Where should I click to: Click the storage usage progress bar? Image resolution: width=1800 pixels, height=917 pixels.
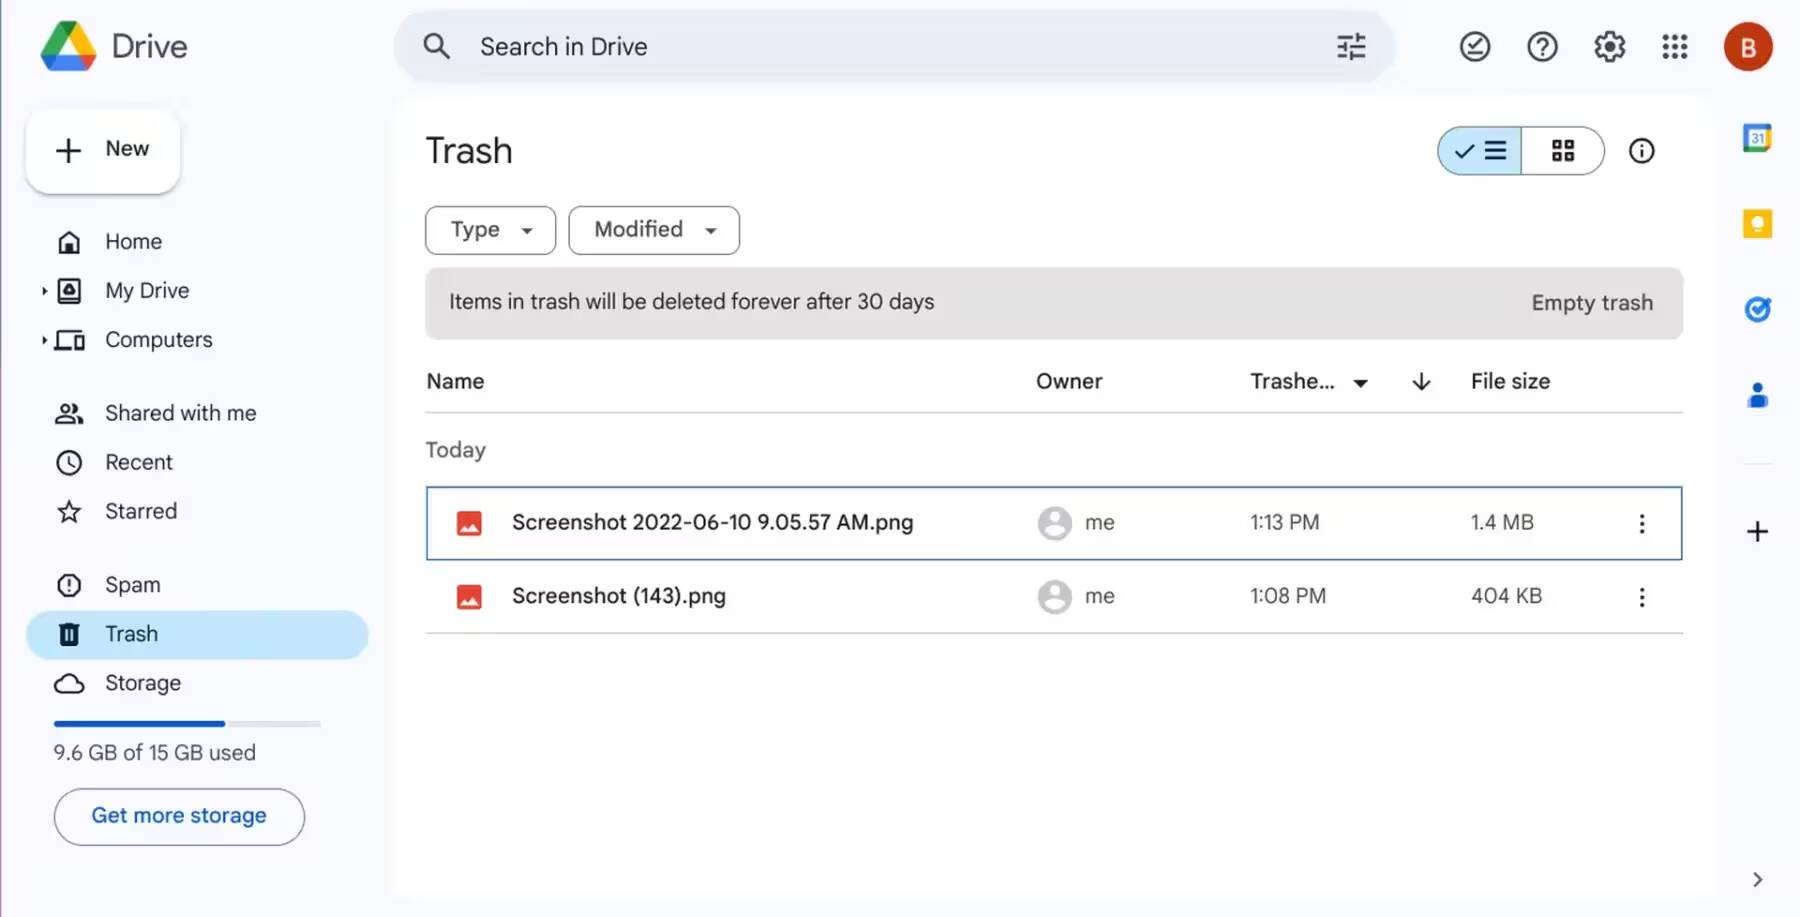pyautogui.click(x=187, y=723)
